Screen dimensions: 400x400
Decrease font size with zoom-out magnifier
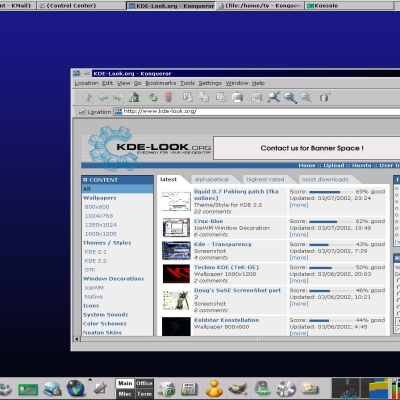coord(306,98)
